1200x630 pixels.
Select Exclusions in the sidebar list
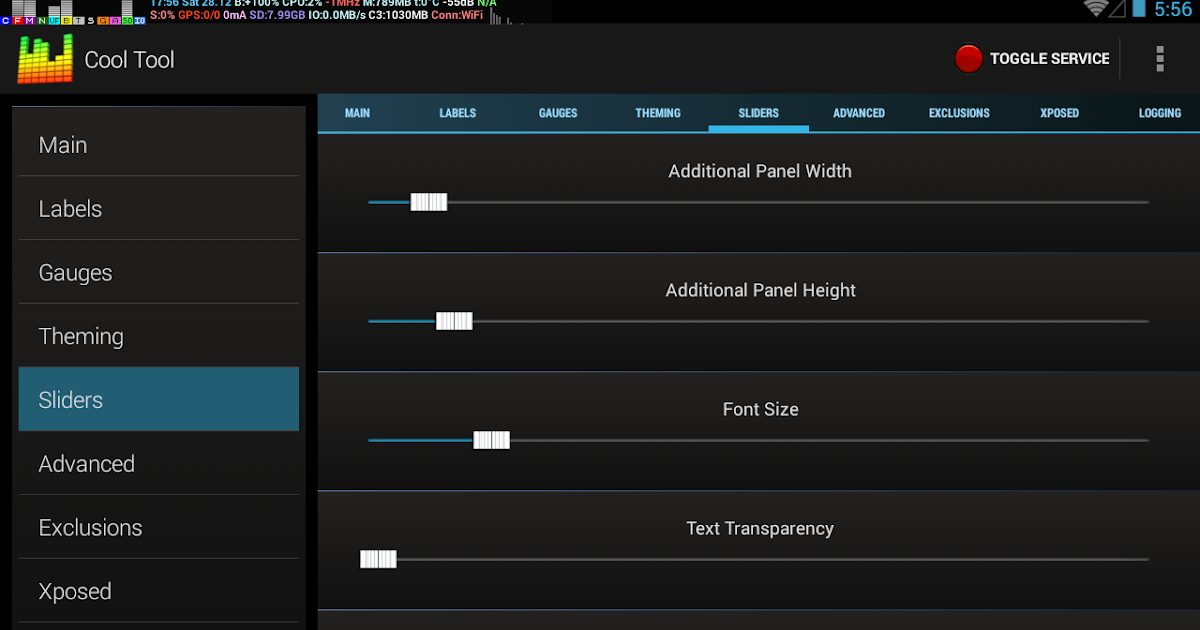159,527
